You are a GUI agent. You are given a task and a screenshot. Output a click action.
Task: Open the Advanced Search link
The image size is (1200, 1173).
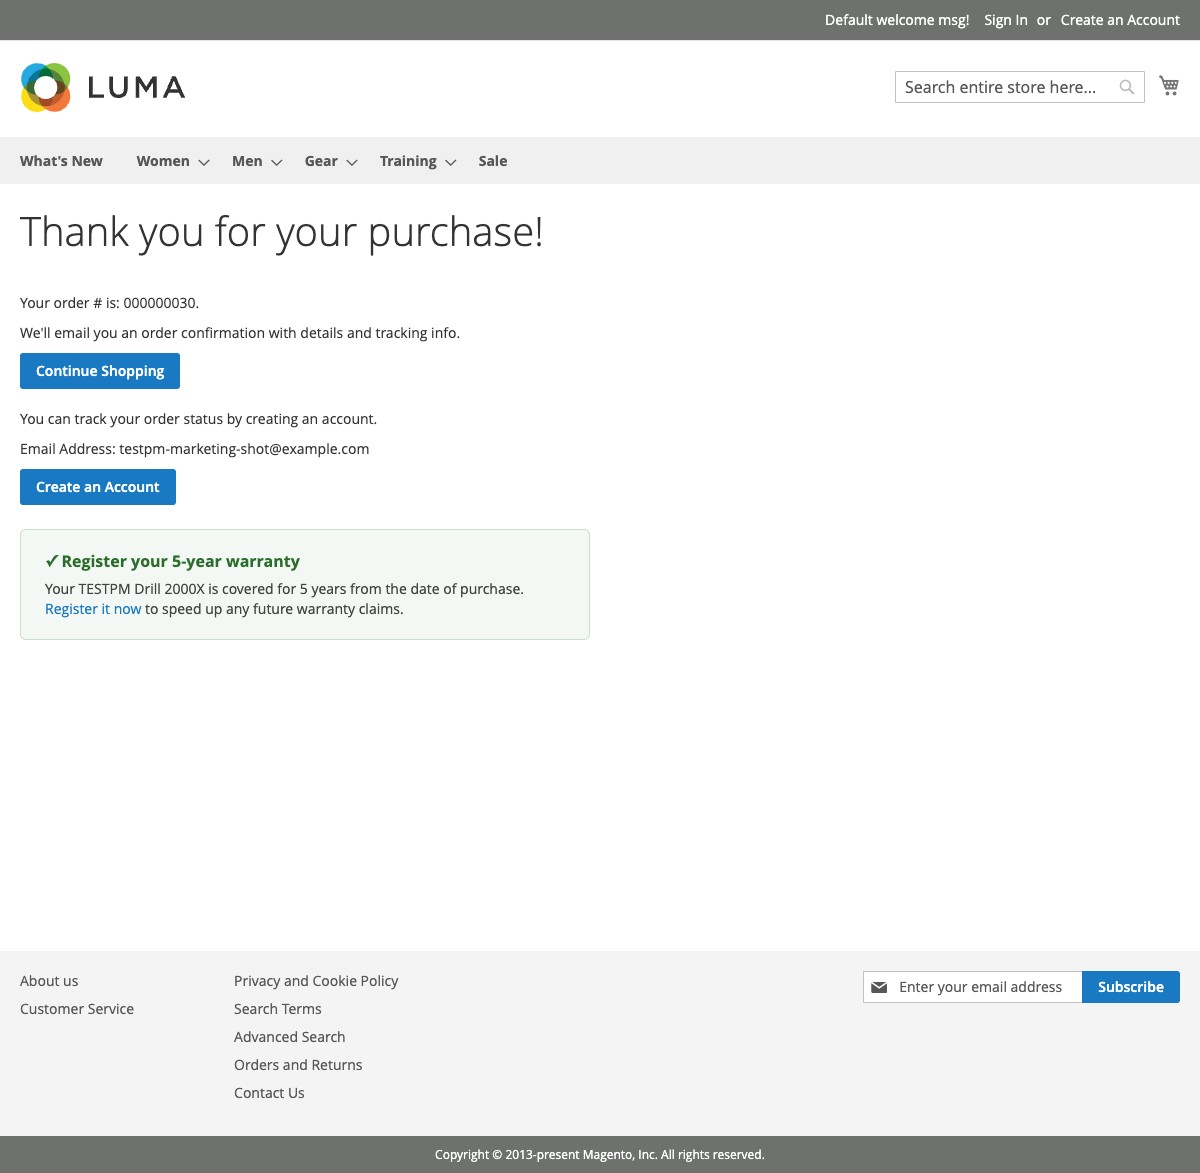(x=290, y=1037)
